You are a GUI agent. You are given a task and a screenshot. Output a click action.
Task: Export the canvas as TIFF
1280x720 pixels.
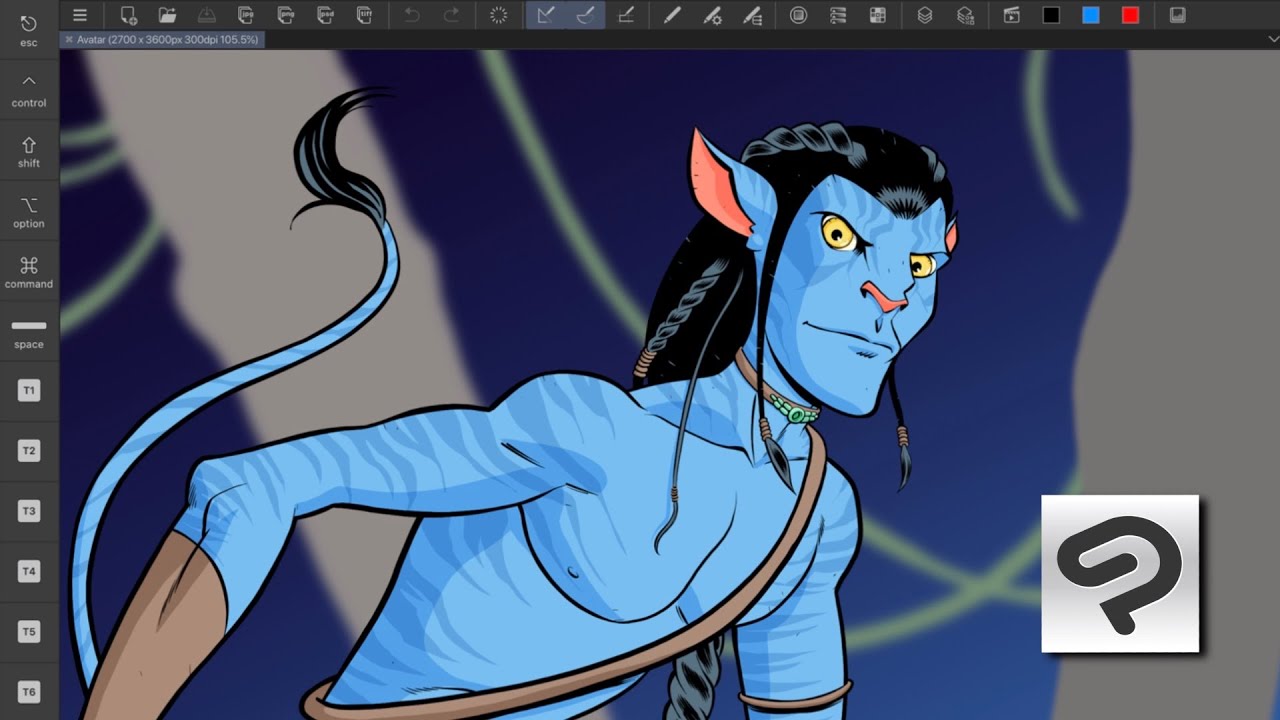click(x=365, y=15)
